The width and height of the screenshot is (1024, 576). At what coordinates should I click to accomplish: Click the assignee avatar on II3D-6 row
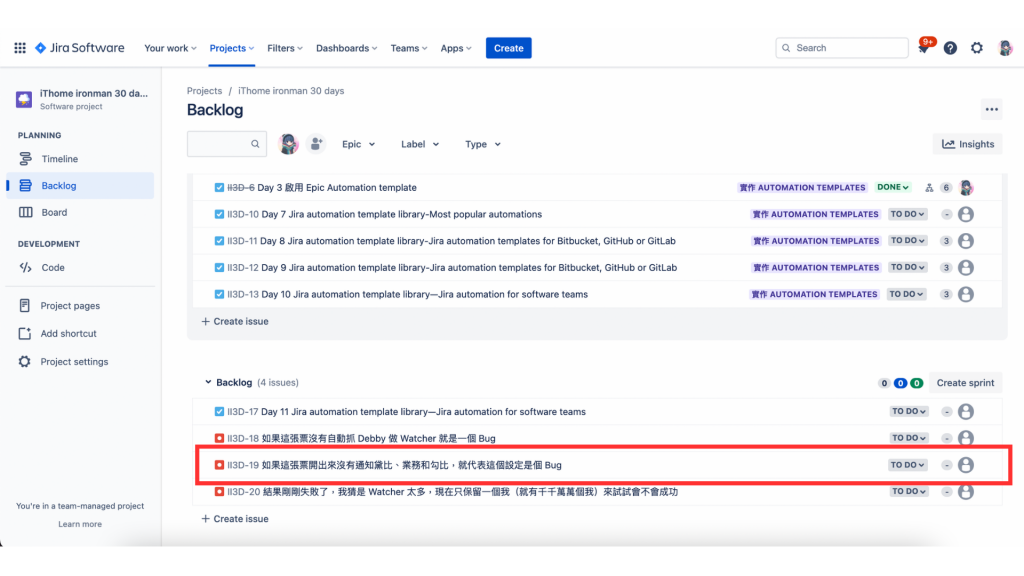click(966, 187)
